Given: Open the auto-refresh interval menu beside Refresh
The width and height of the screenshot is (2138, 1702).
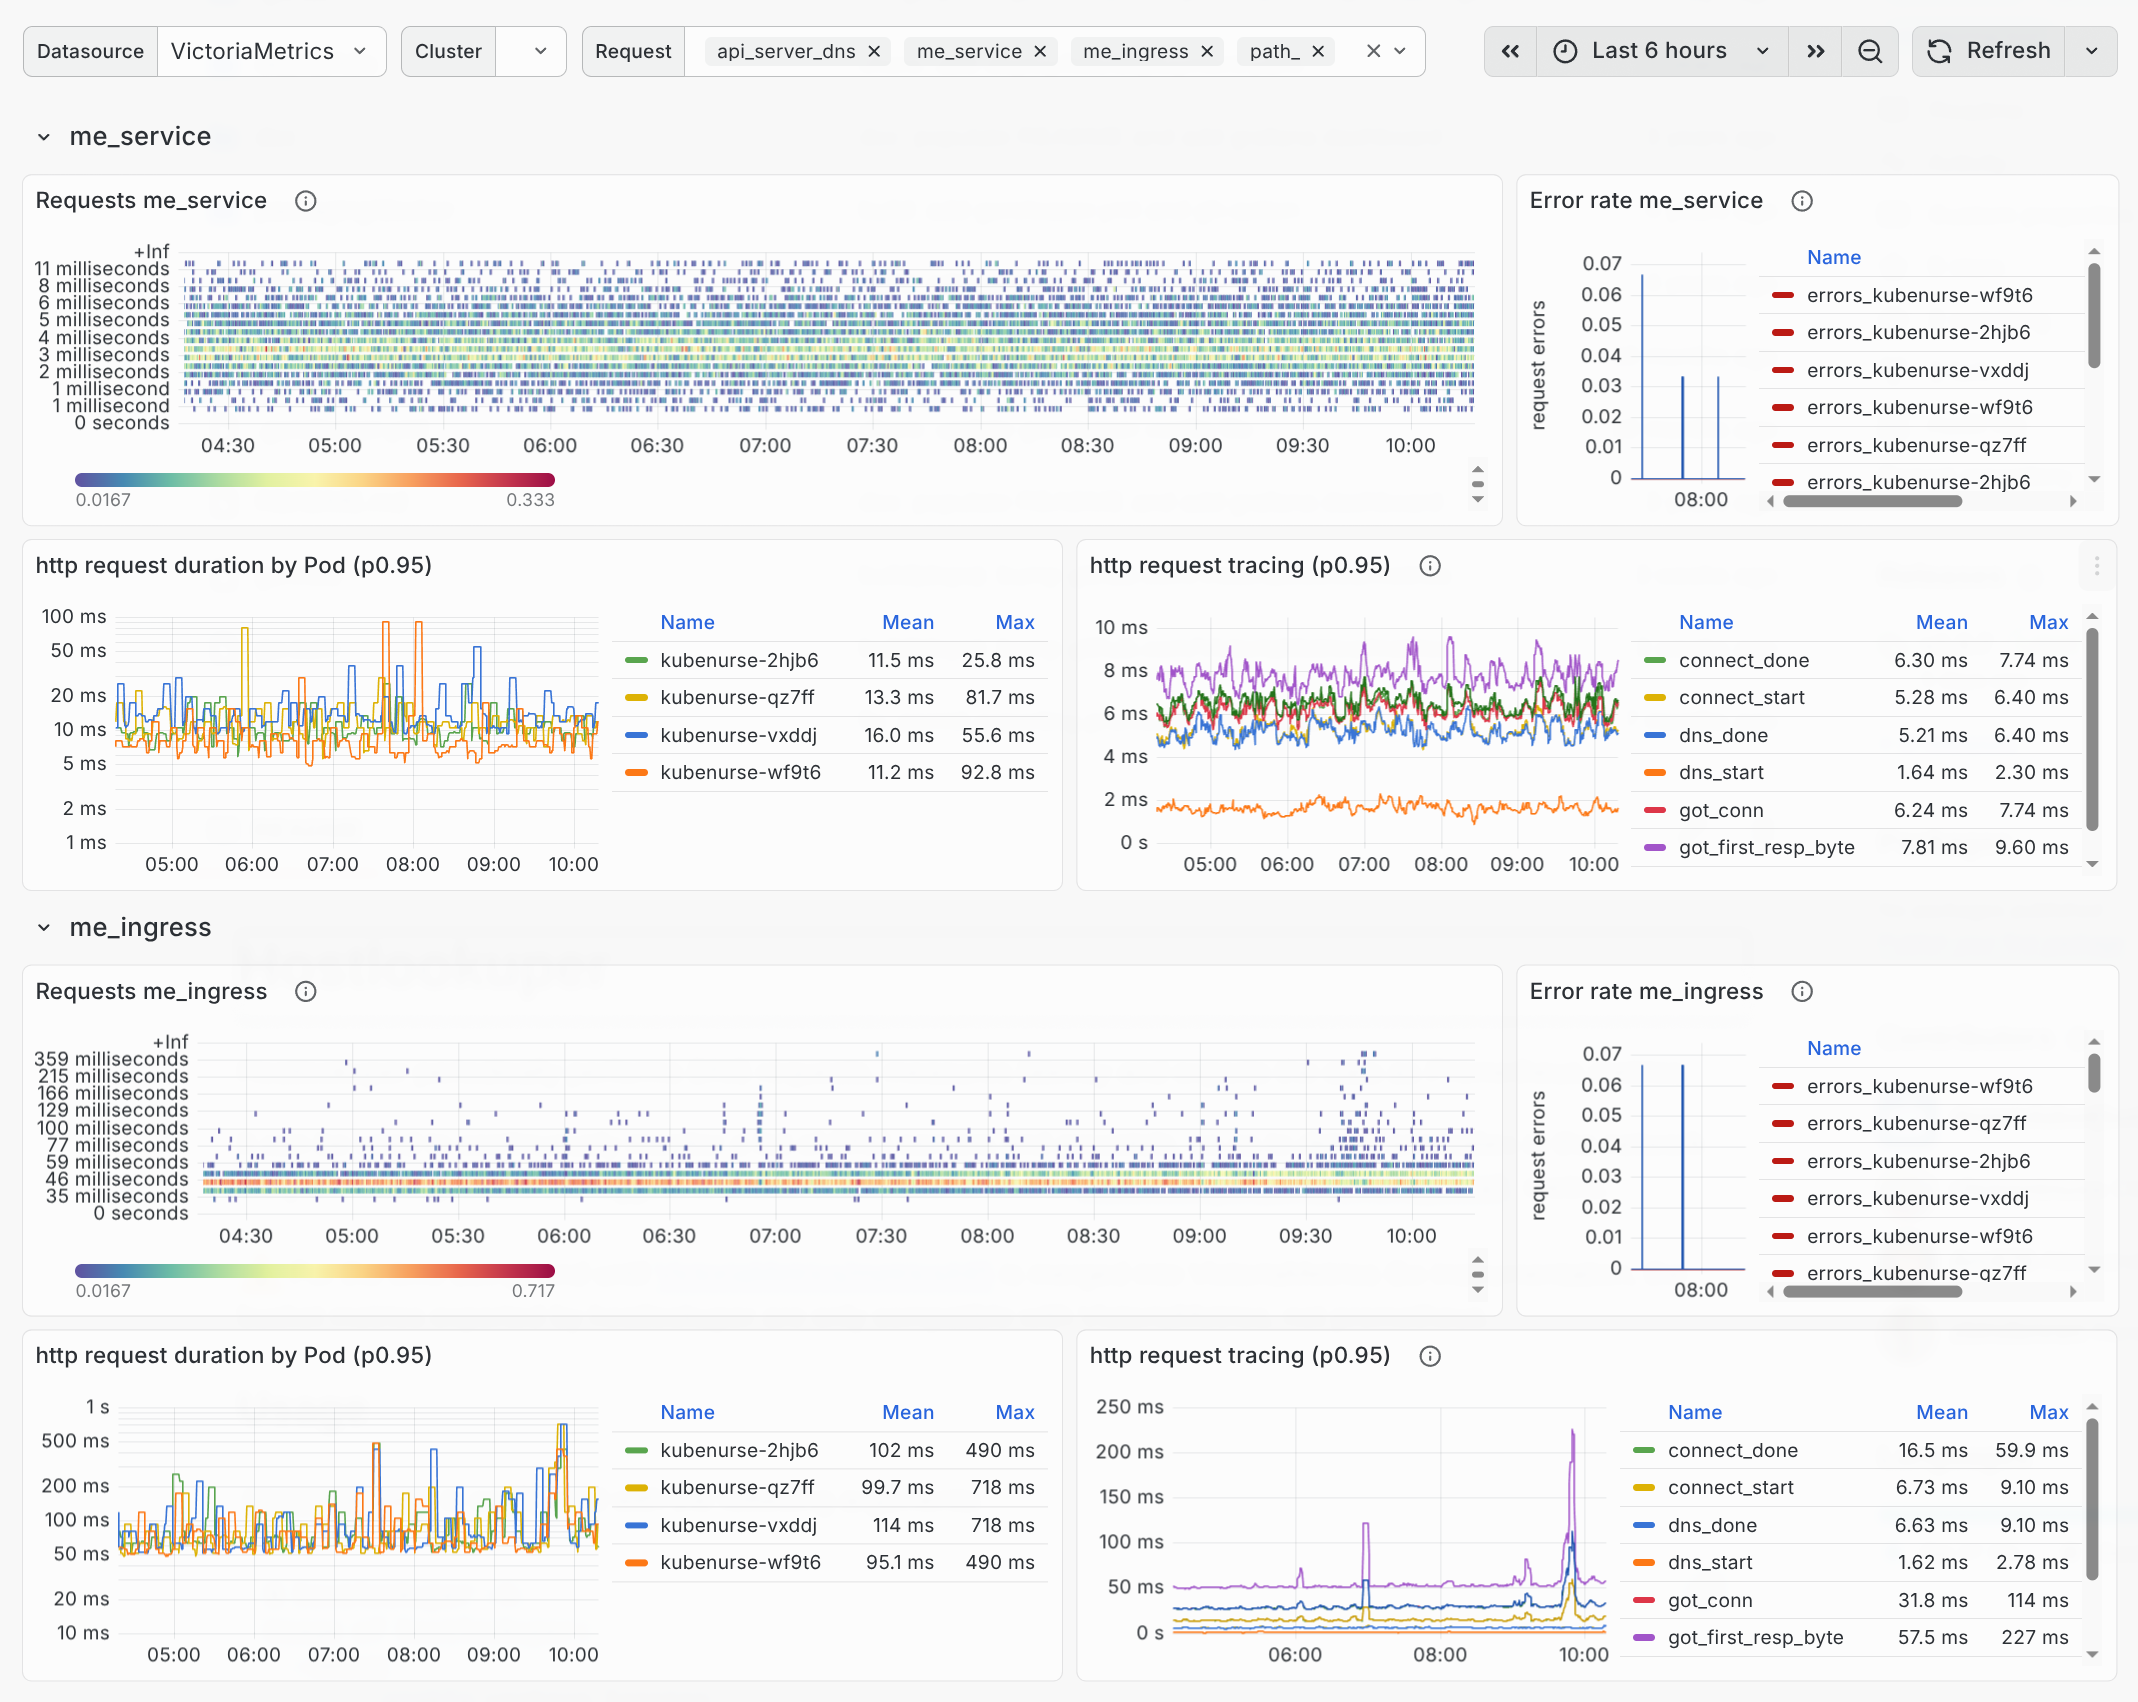Looking at the screenshot, I should (x=2092, y=51).
